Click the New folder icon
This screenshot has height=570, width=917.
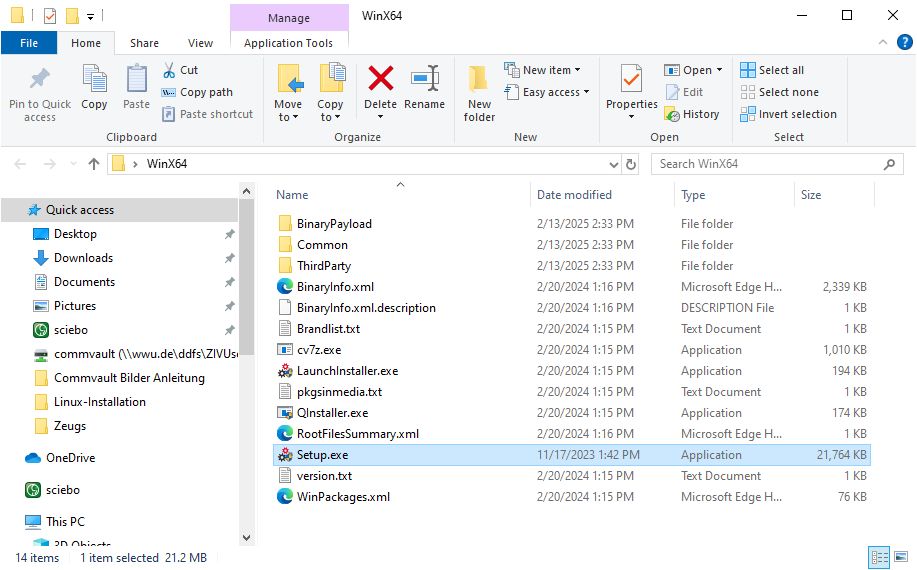(479, 80)
